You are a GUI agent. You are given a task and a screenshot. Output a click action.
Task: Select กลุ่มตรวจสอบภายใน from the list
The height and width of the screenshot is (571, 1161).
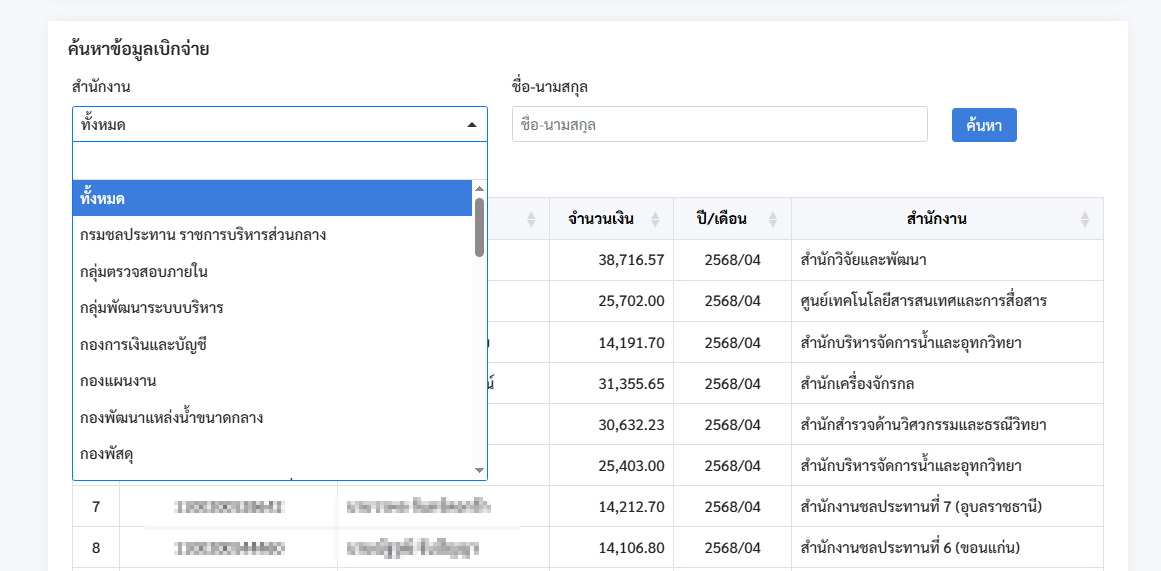coord(272,271)
